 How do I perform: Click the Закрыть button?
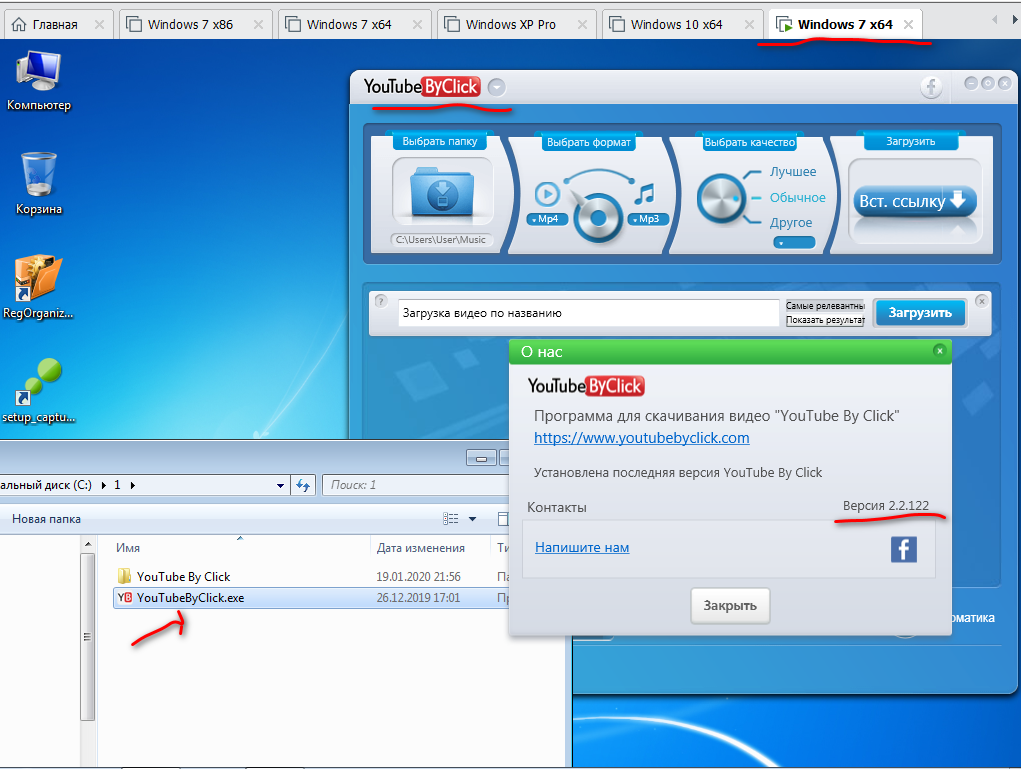[x=730, y=606]
